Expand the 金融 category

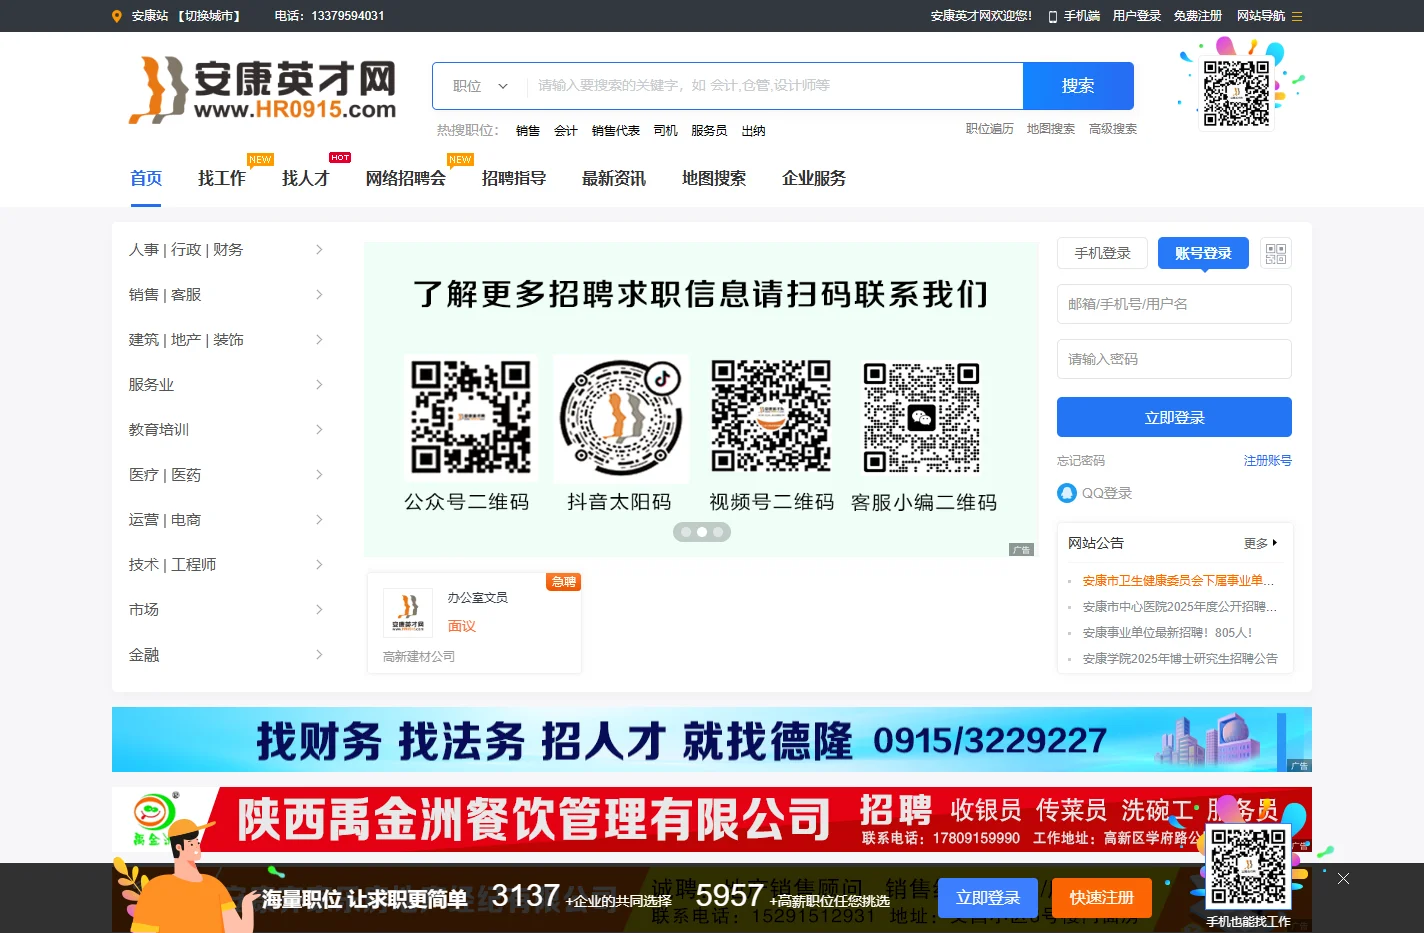[x=226, y=655]
